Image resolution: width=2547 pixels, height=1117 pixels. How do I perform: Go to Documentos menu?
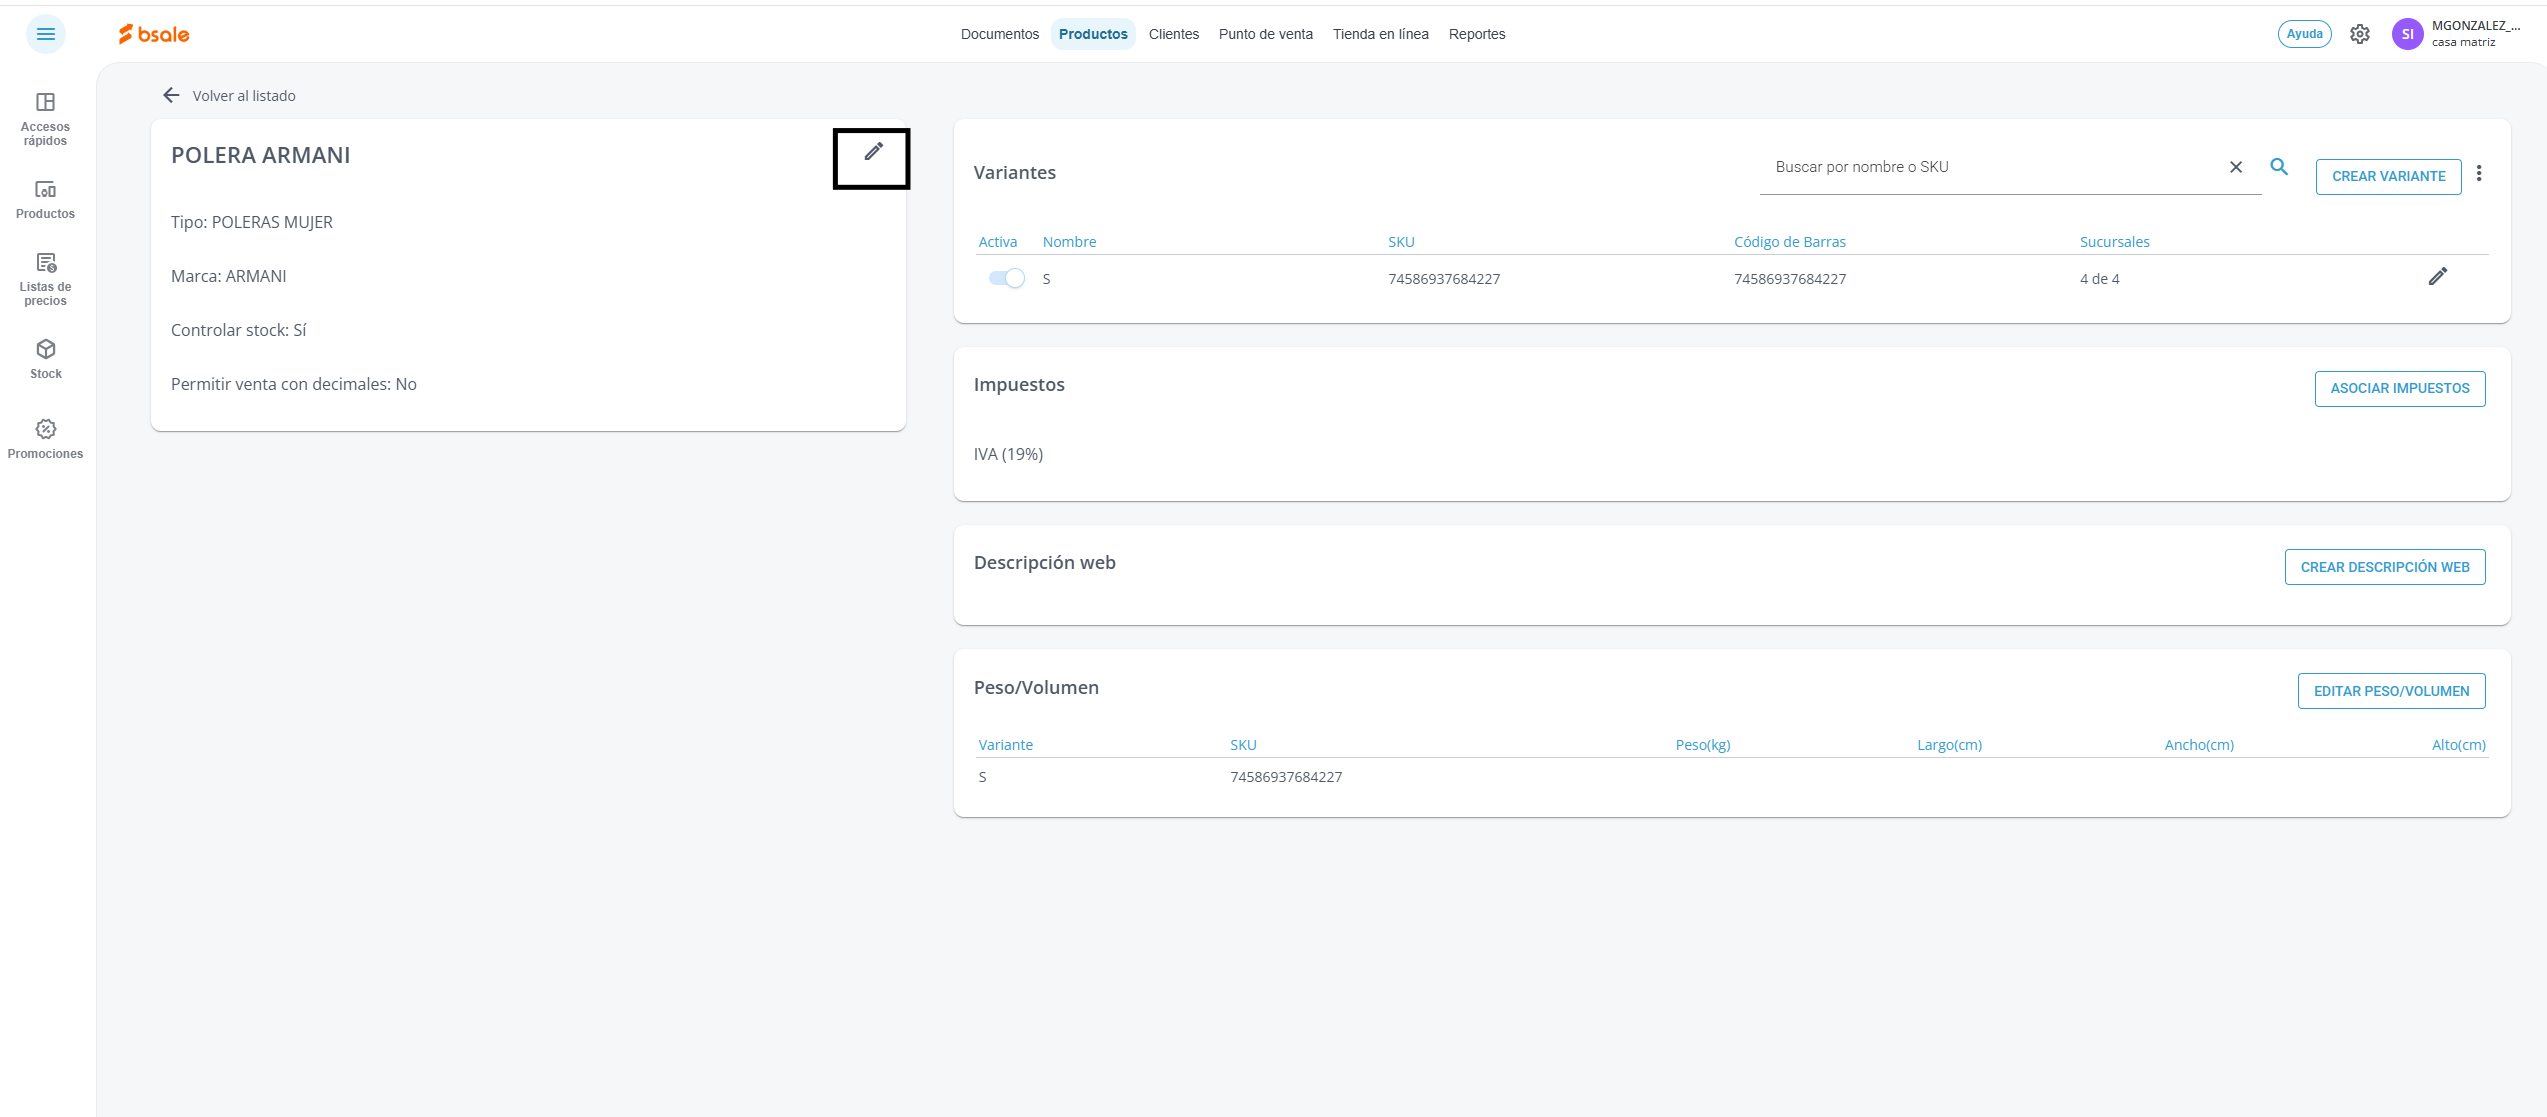pyautogui.click(x=999, y=34)
